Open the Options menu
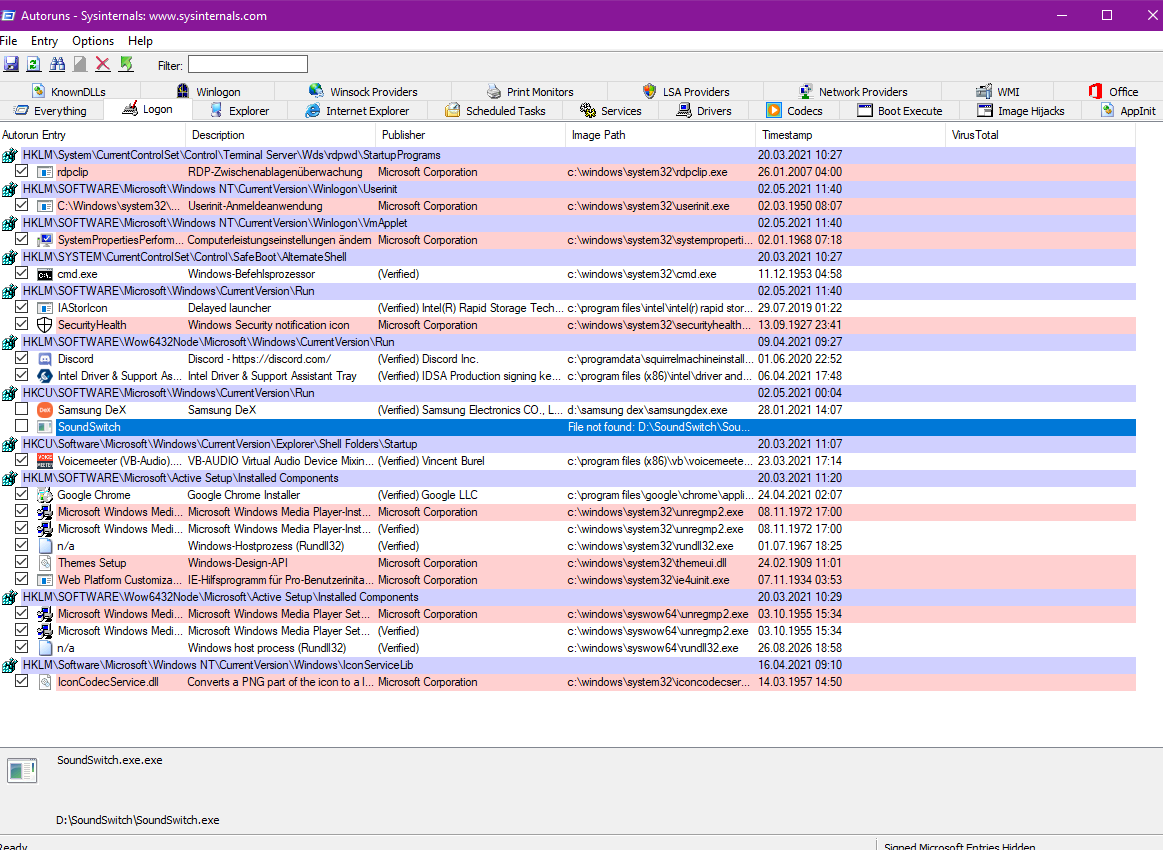The width and height of the screenshot is (1163, 850). [x=93, y=41]
